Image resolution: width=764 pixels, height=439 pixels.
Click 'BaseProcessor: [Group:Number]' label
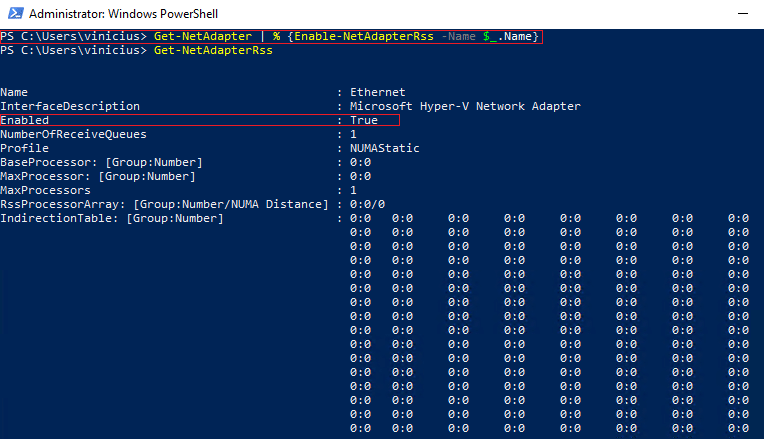coord(101,162)
